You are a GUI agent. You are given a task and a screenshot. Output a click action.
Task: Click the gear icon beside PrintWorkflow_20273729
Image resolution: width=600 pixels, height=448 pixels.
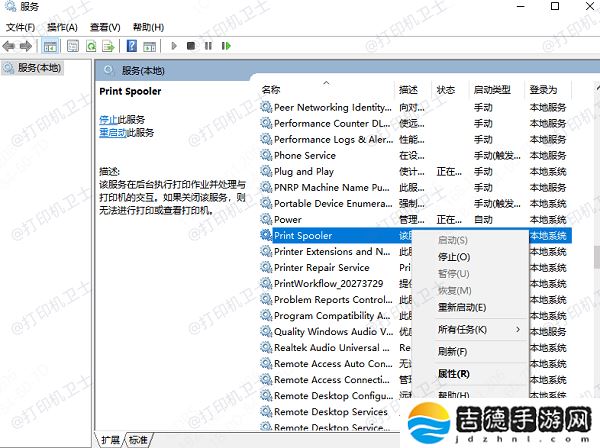[266, 283]
